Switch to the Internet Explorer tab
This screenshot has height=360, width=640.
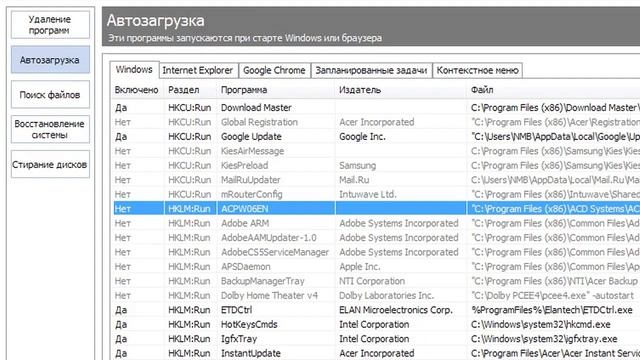[198, 70]
